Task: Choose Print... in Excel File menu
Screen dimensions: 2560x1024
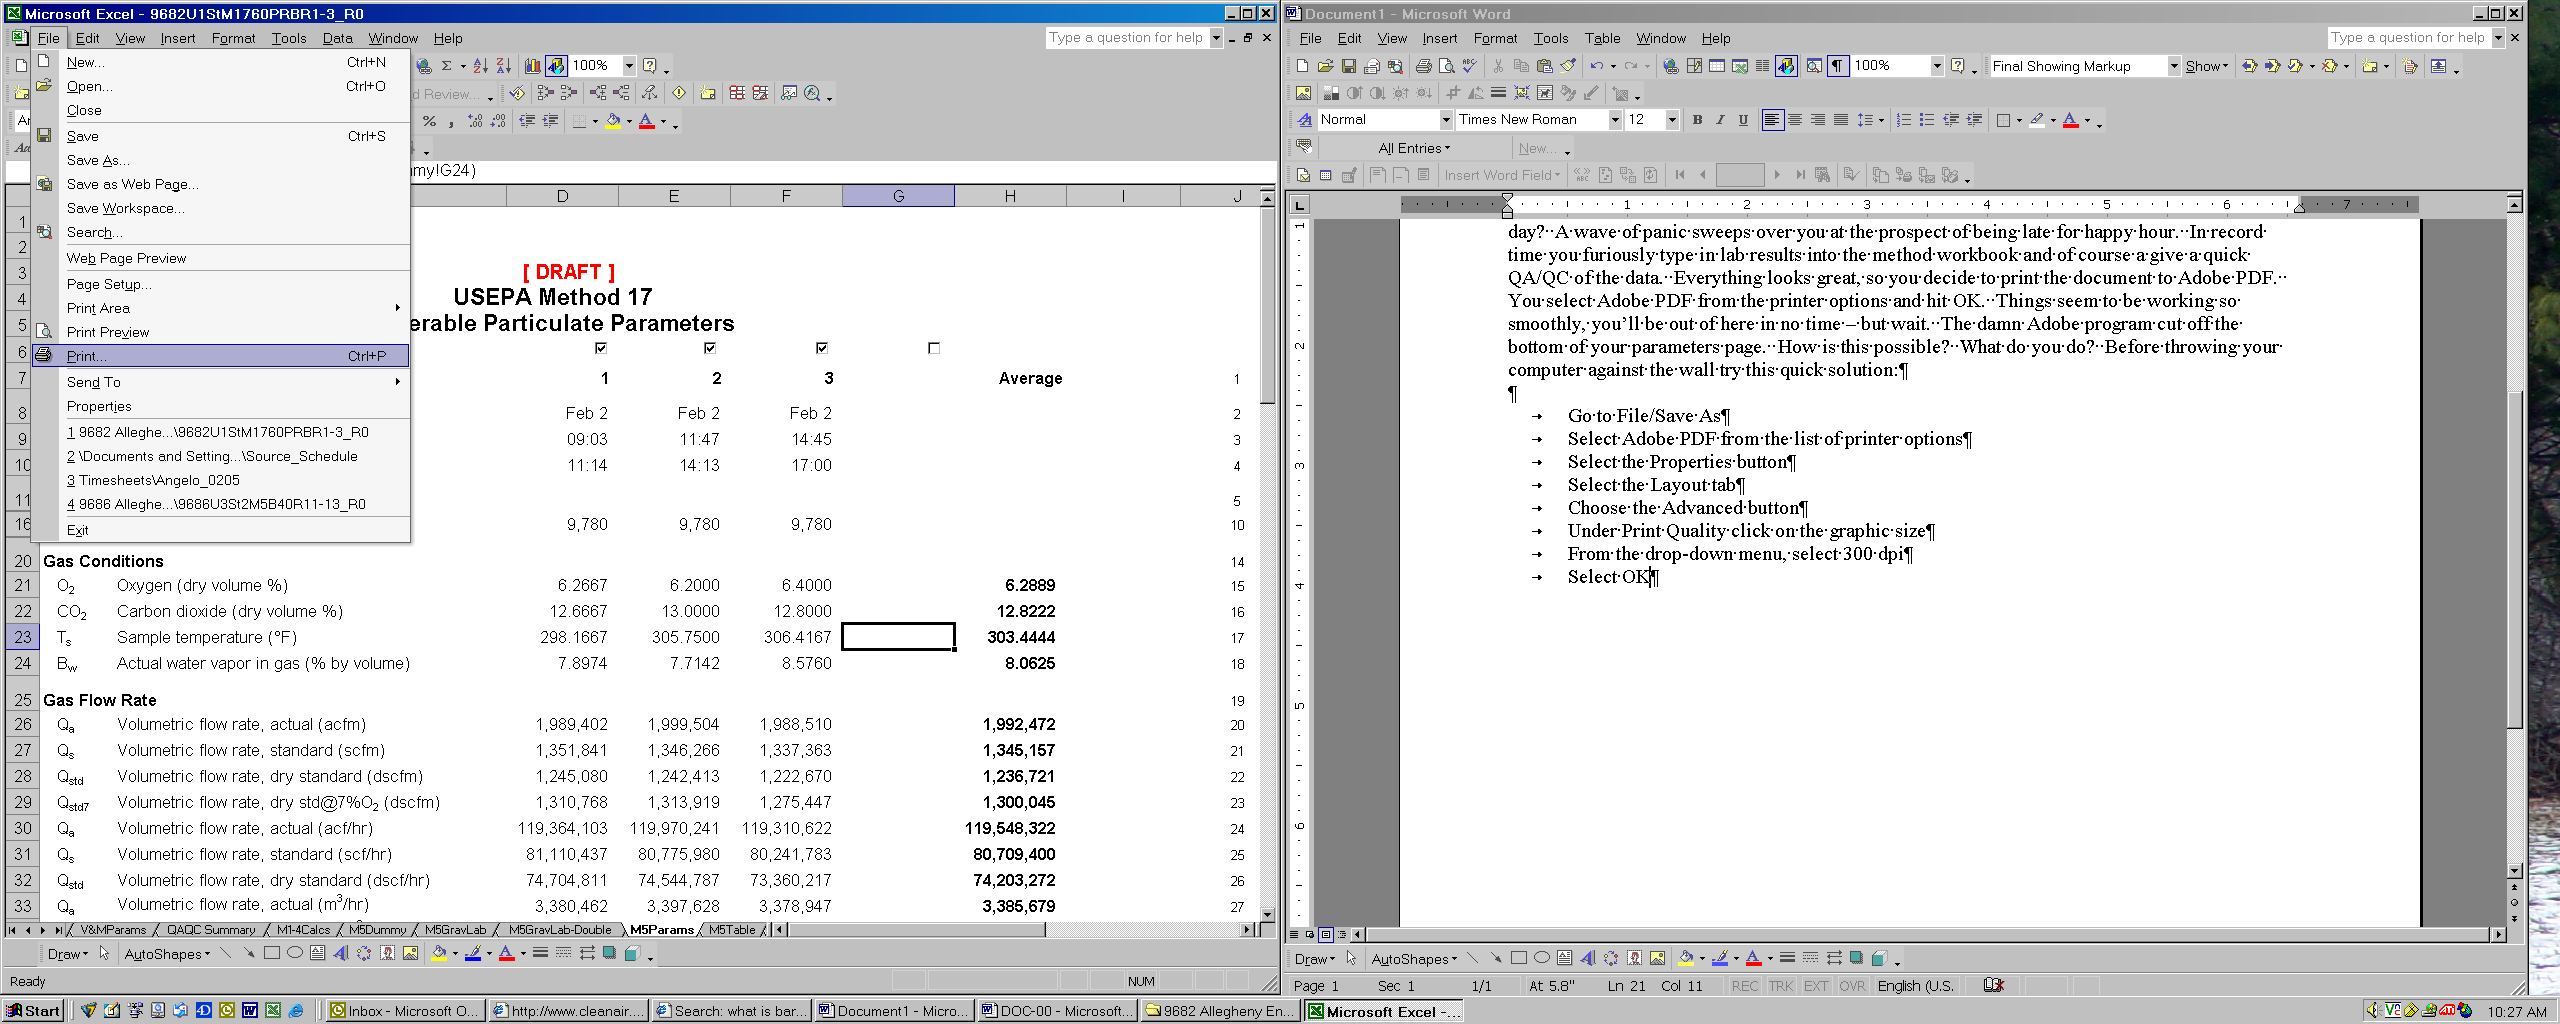Action: (221, 356)
